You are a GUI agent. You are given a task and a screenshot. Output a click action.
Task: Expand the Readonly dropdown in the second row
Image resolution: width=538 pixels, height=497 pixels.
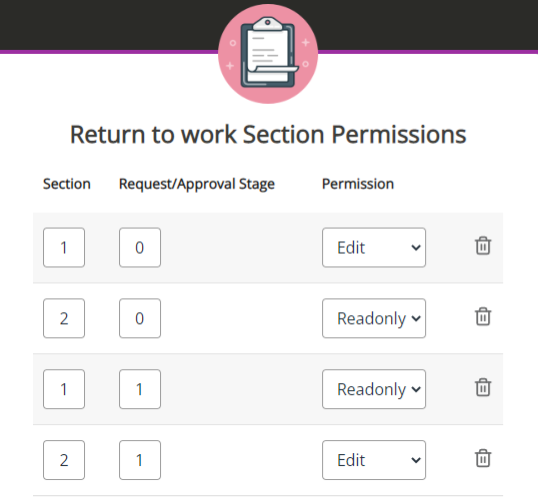(374, 318)
